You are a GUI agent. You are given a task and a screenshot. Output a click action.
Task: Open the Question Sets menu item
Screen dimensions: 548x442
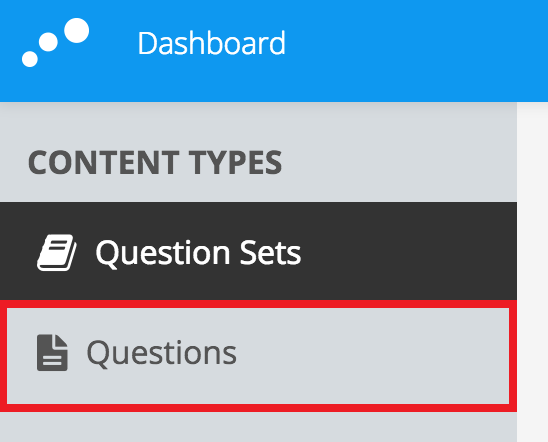(x=258, y=251)
